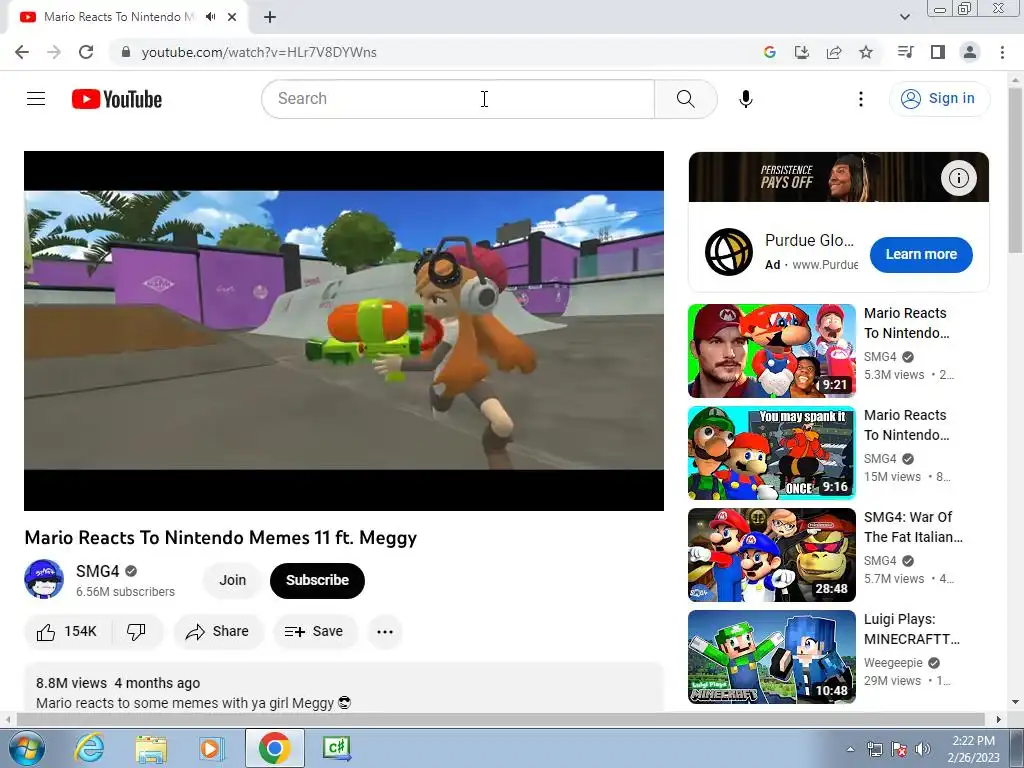
Task: Click the Join membership button
Action: [x=232, y=580]
